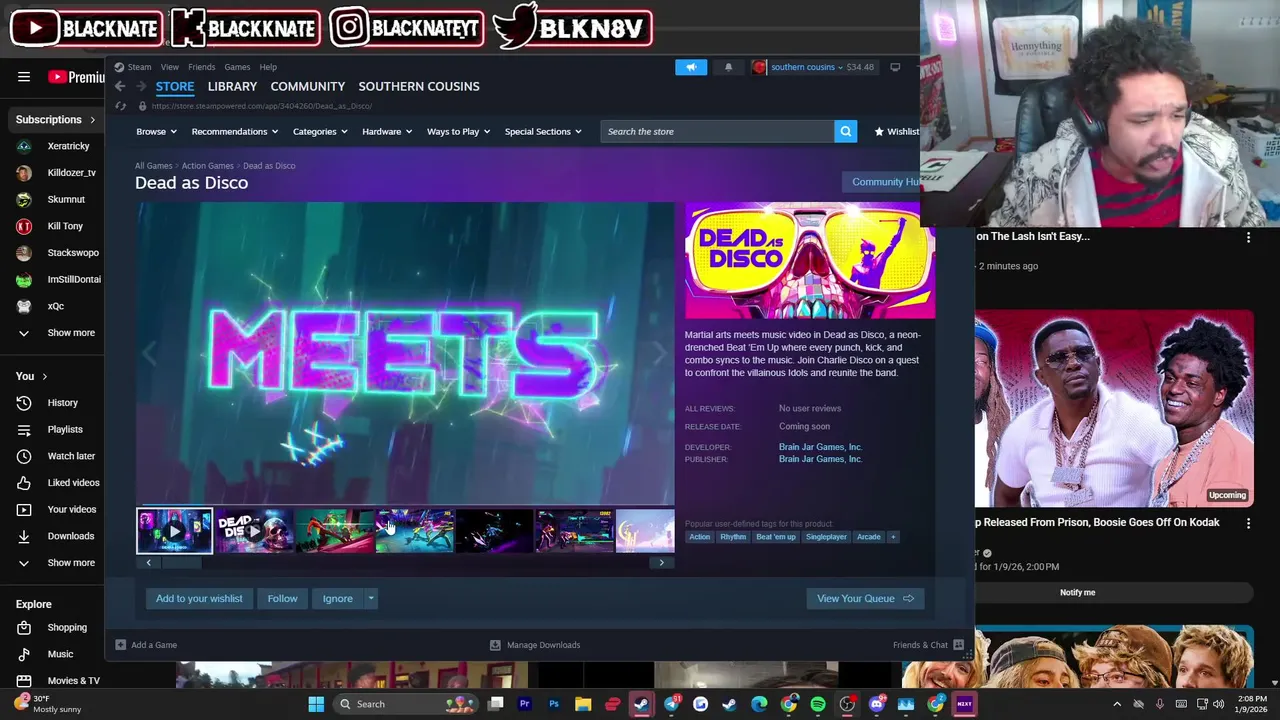Open the Wishlist link in store bar

point(896,132)
